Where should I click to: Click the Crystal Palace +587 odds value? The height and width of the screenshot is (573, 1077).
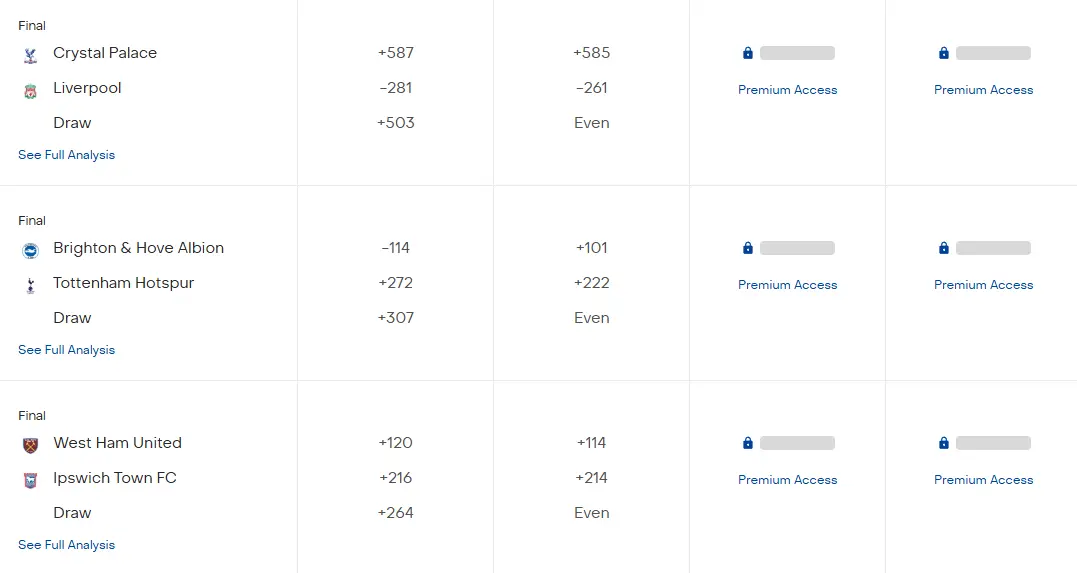tap(396, 53)
